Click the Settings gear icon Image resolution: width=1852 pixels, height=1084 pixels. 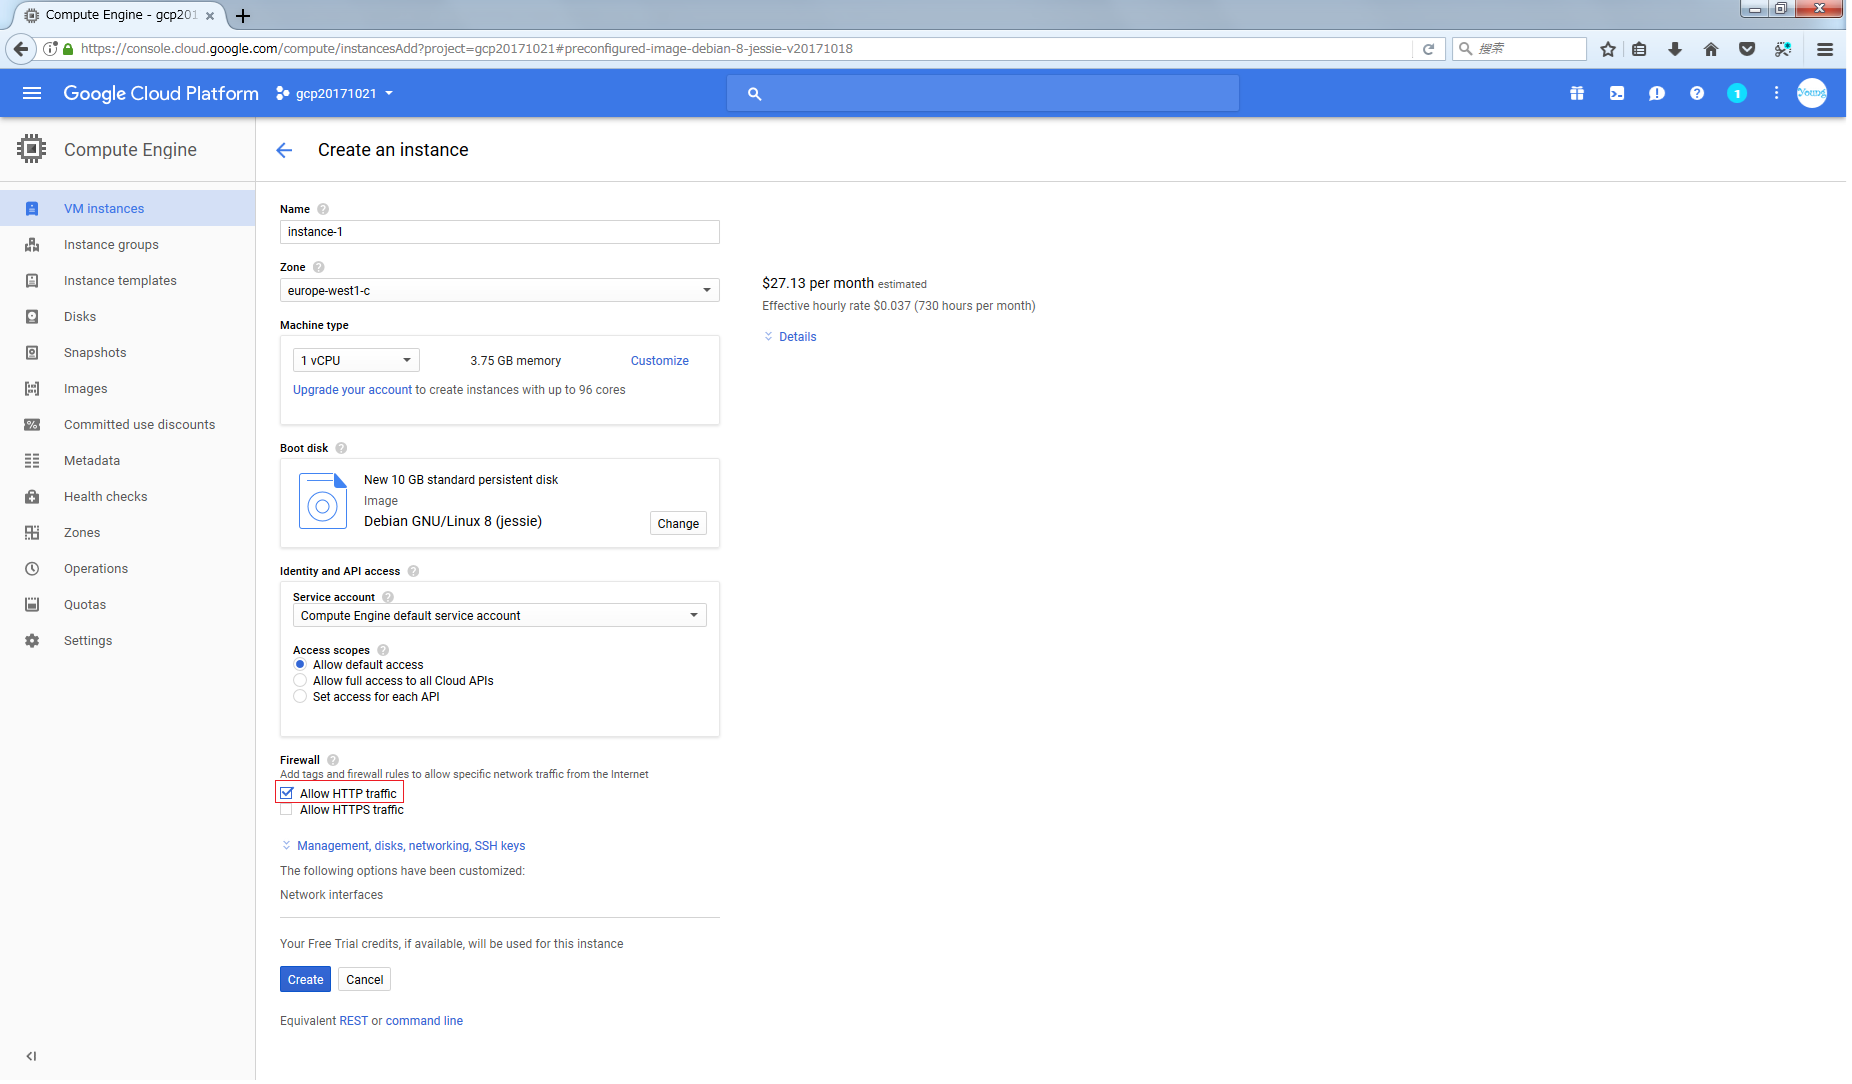(x=32, y=641)
